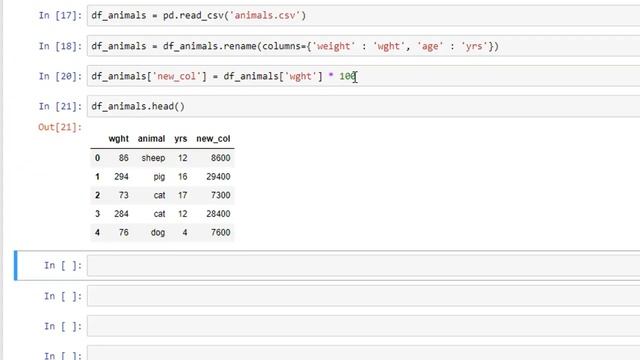The image size is (640, 360).
Task: Click the dog cell in row 4
Action: click(x=158, y=232)
